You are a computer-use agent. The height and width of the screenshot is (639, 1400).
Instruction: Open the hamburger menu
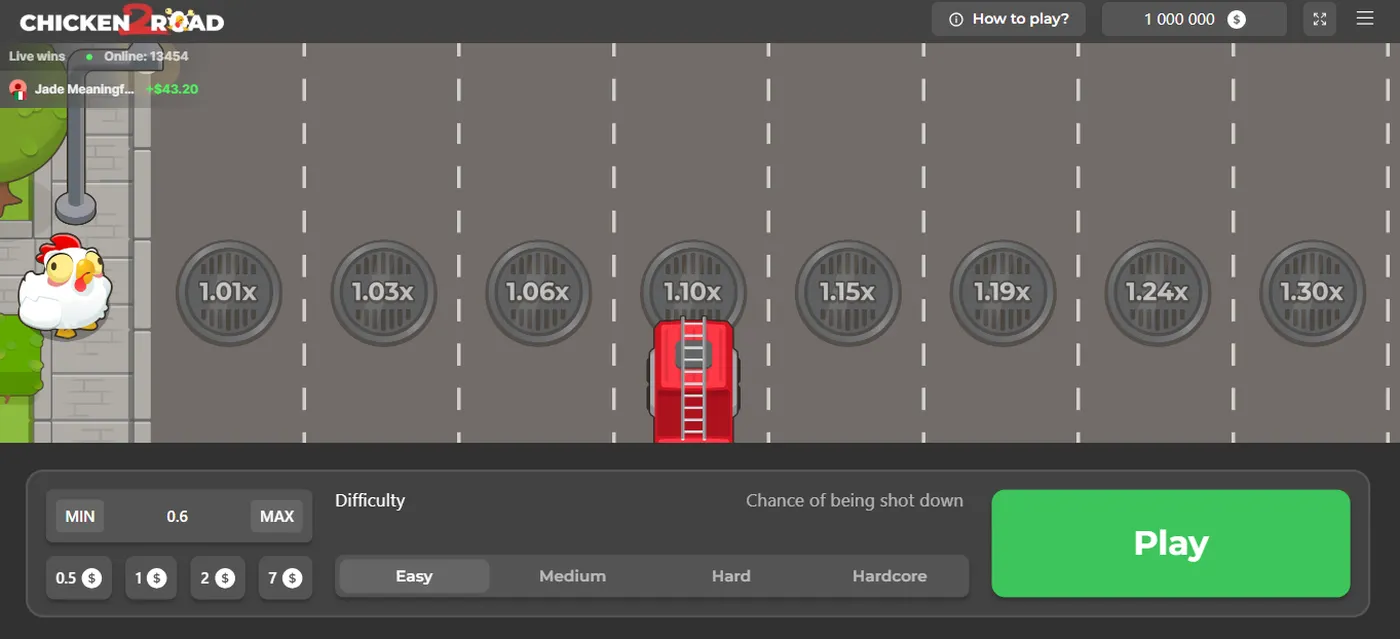click(x=1365, y=19)
